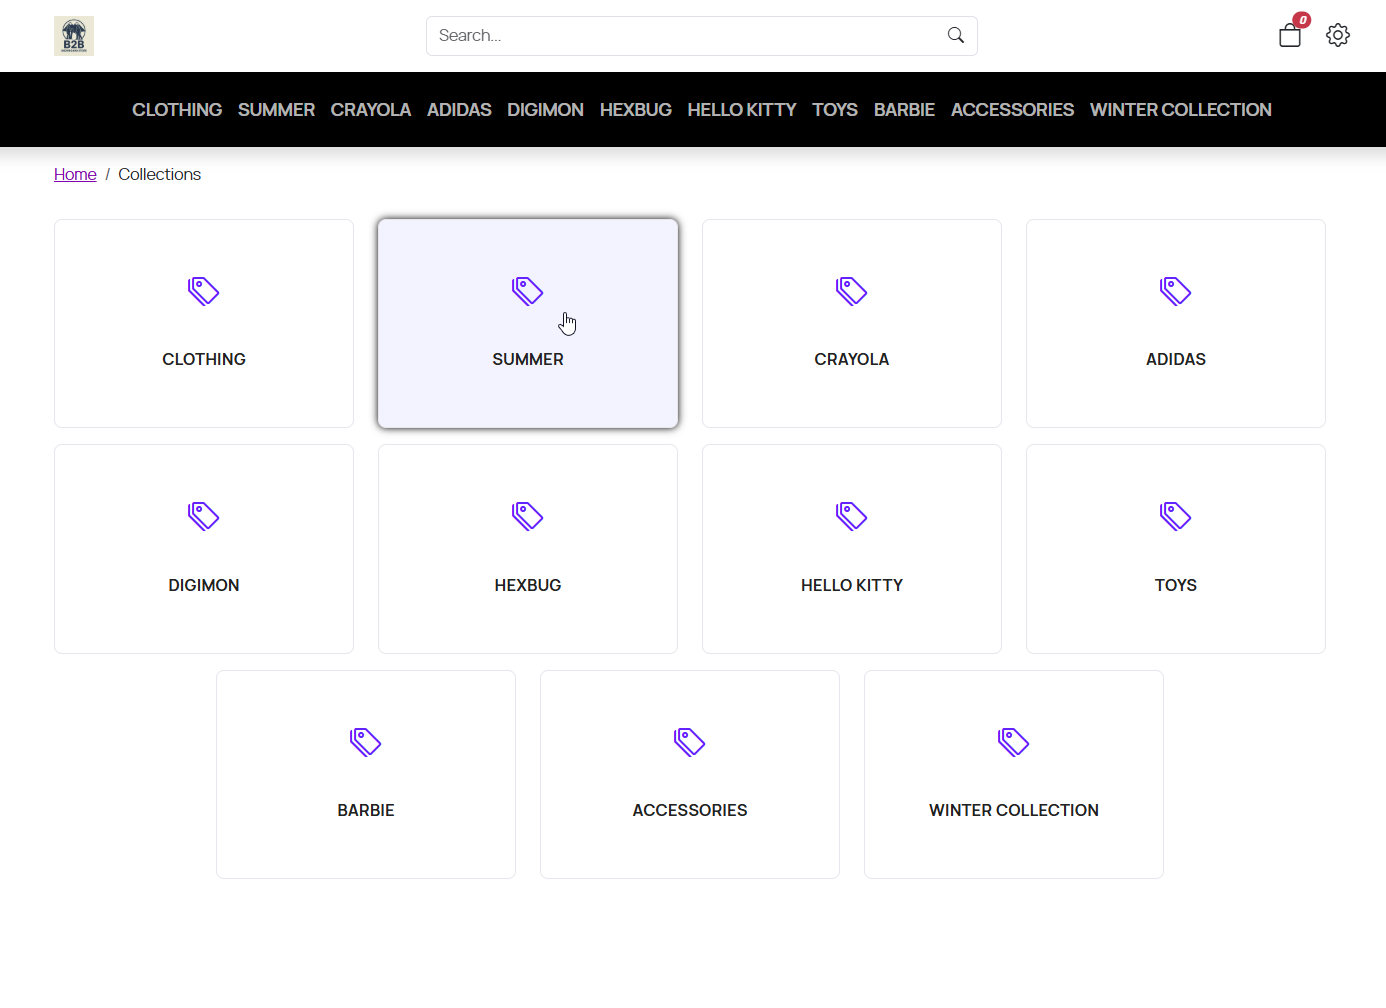This screenshot has height=1008, width=1386.
Task: Click the tag icon above HEXBUG
Action: click(x=528, y=516)
